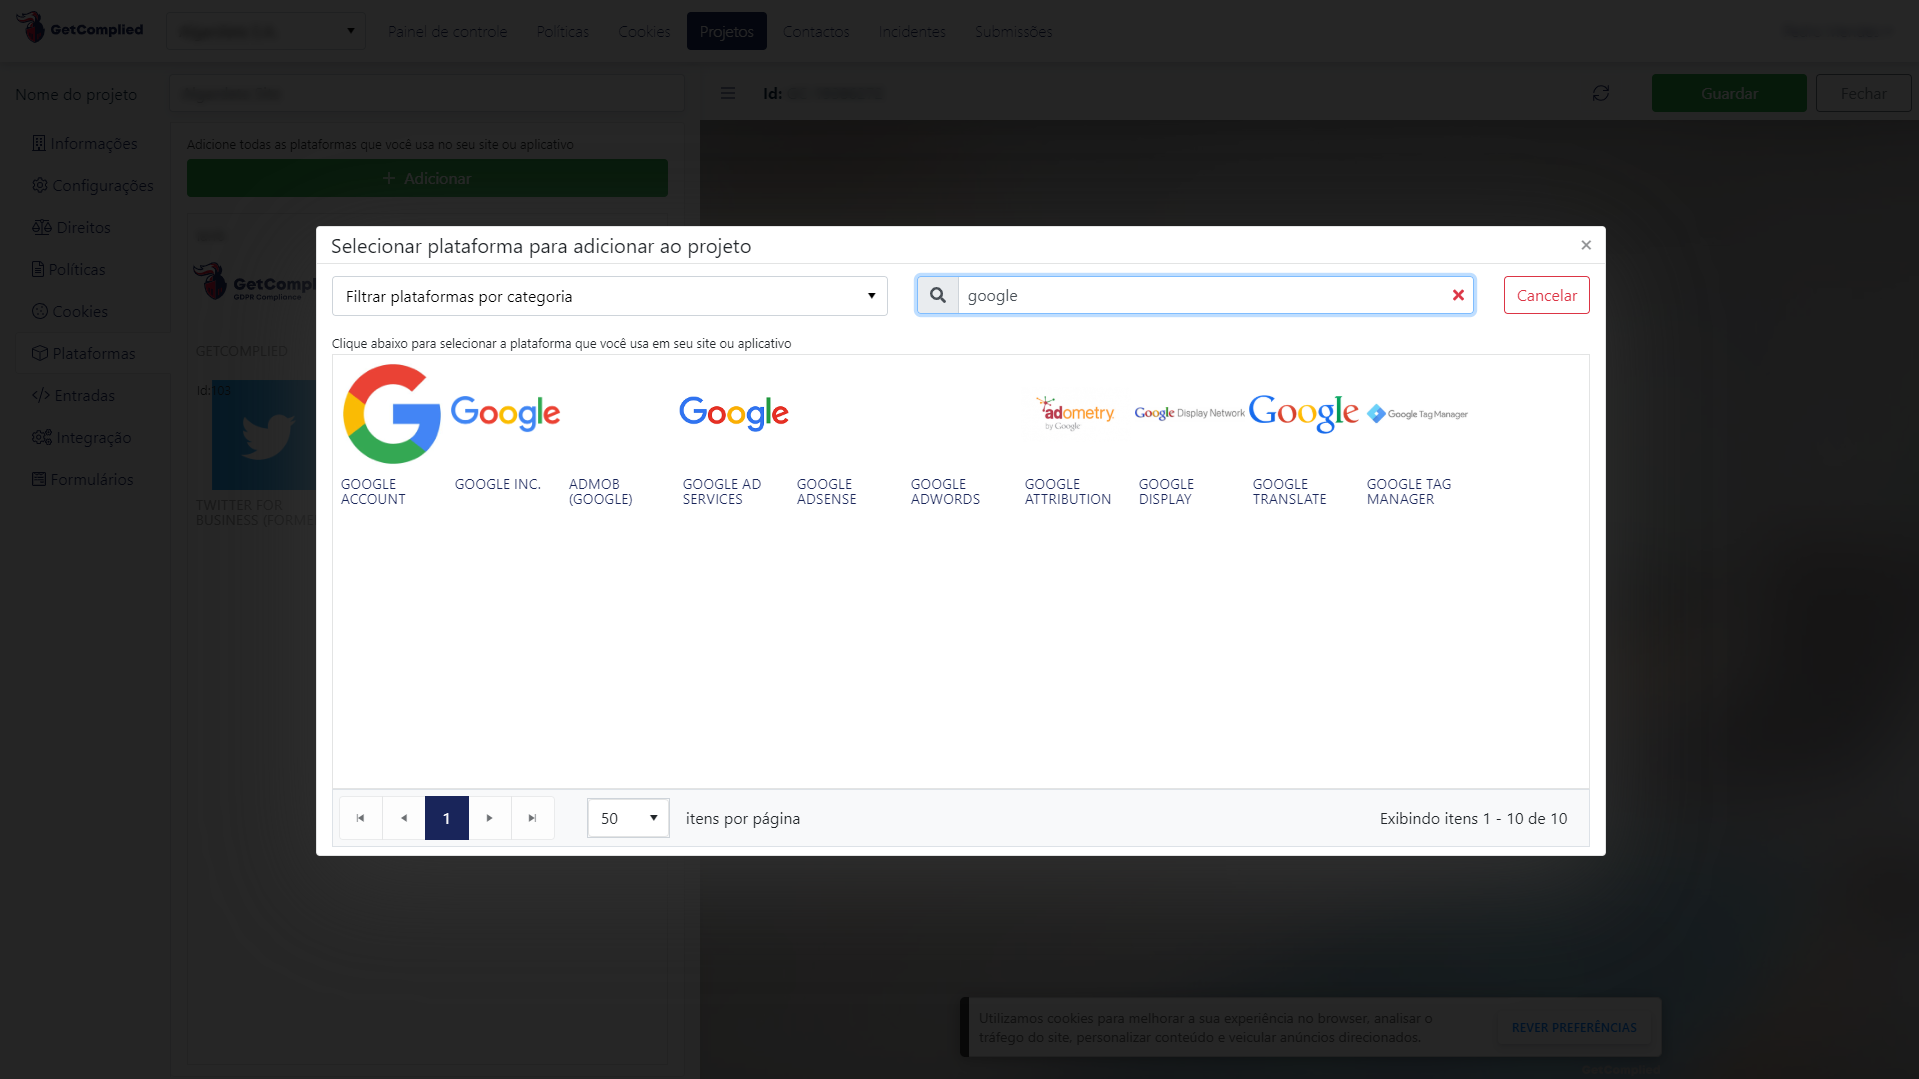Open Integração in the sidebar
This screenshot has height=1079, width=1919.
(81, 438)
